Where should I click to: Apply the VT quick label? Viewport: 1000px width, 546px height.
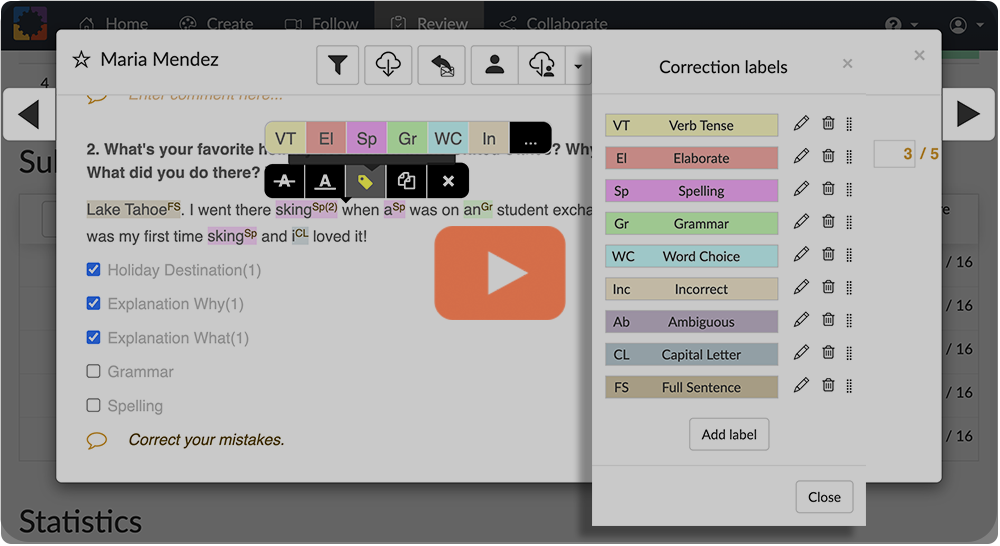[286, 138]
